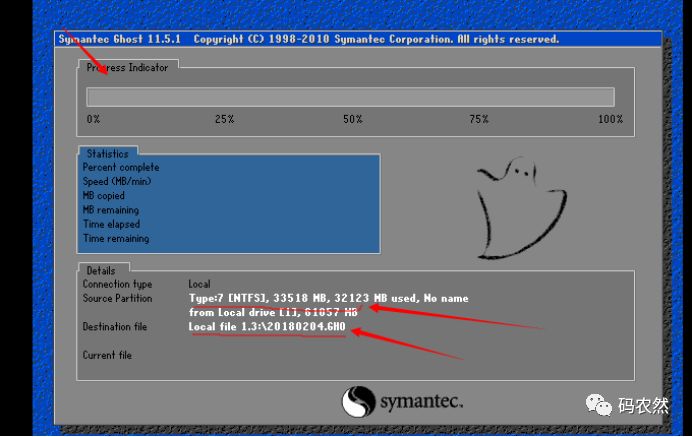The image size is (692, 437).
Task: Click the Local file 1.3:\20180204.GHO value
Action: coord(267,327)
